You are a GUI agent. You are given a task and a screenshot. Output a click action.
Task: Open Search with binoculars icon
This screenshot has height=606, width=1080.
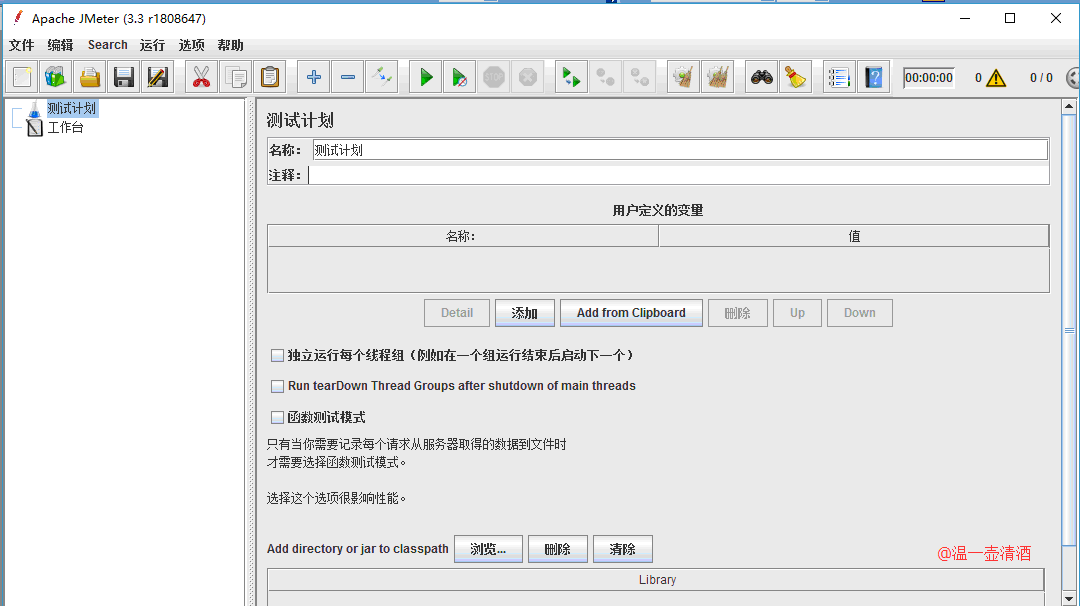(x=762, y=77)
